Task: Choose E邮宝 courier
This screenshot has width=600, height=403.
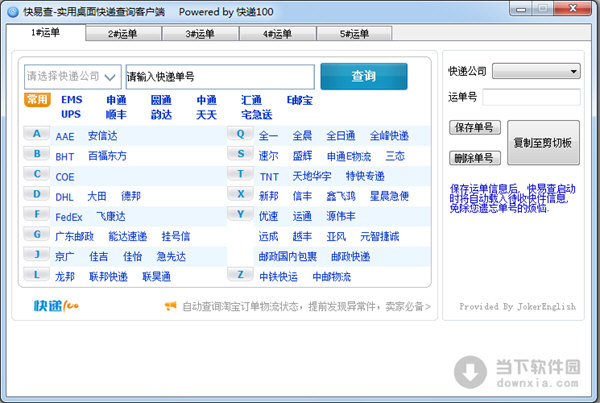Action: point(300,100)
